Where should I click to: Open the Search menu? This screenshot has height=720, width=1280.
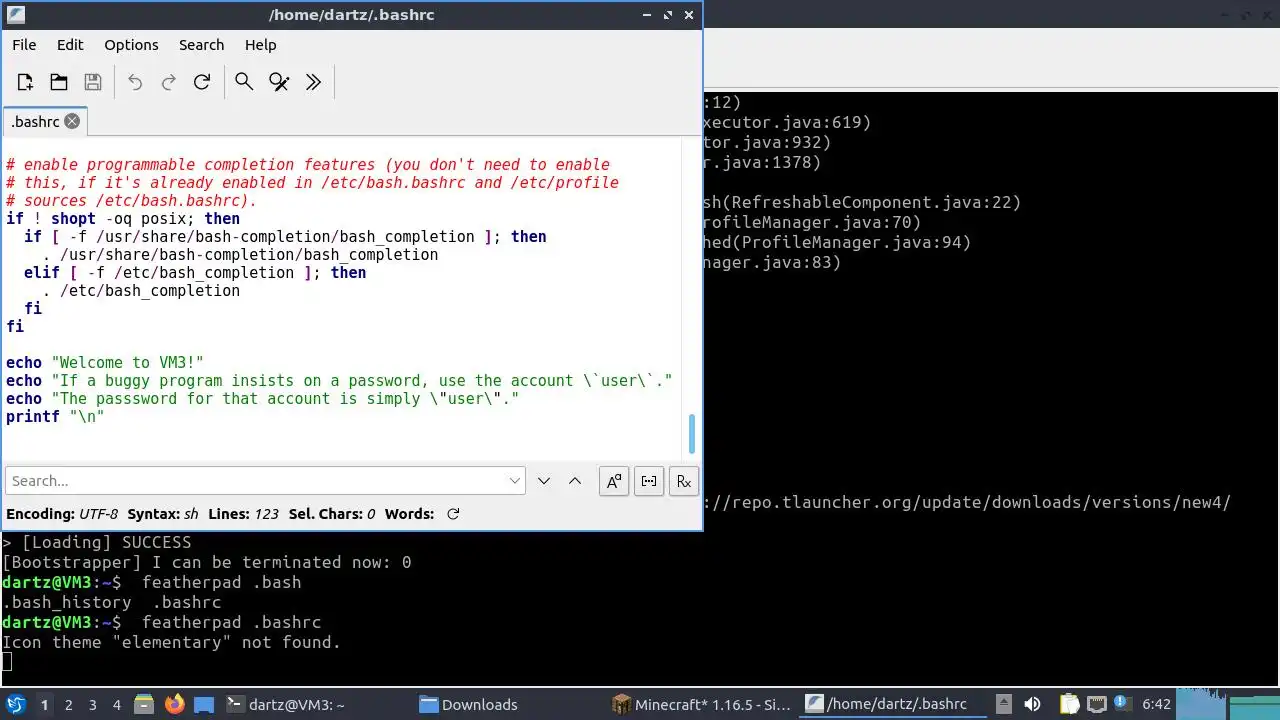coord(201,45)
